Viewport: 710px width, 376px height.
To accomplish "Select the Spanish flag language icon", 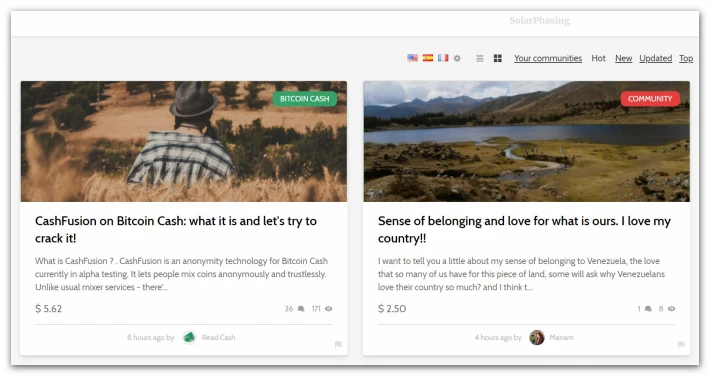I will coord(427,58).
